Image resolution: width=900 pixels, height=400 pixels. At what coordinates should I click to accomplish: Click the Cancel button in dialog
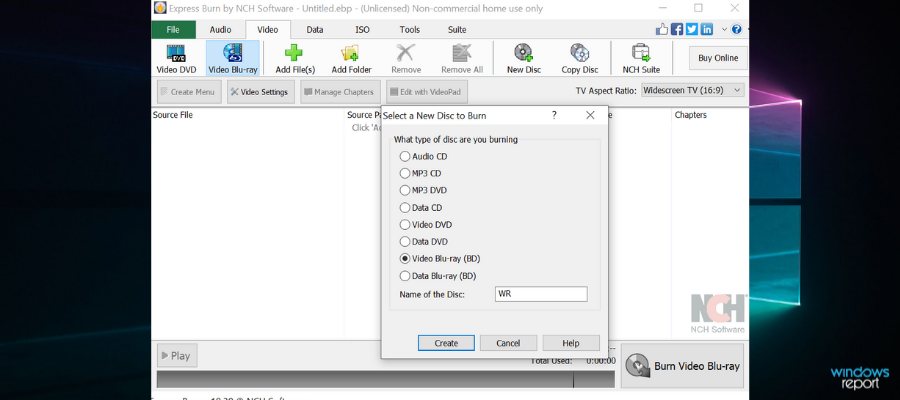tap(508, 343)
